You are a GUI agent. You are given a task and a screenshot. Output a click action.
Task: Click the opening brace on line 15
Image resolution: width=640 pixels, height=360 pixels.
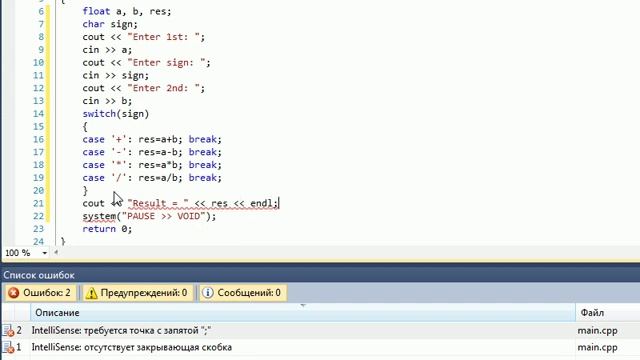tap(85, 127)
